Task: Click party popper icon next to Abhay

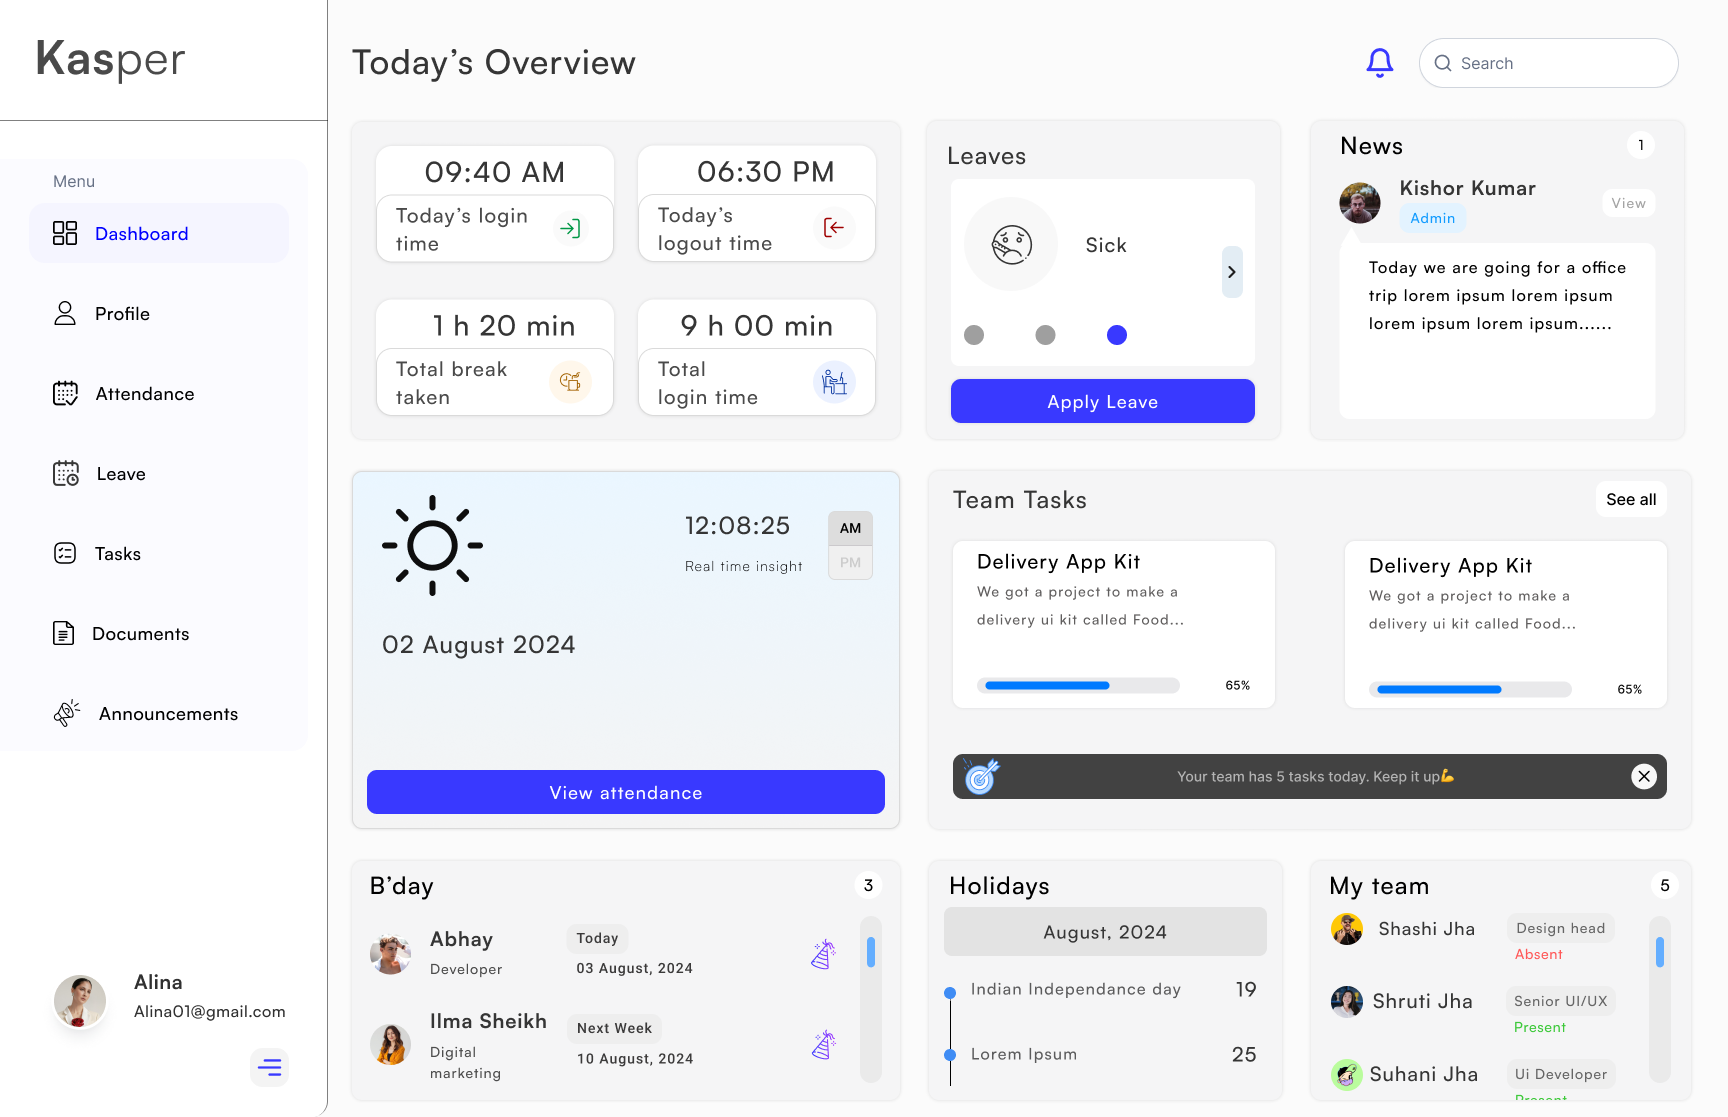Action: tap(823, 955)
